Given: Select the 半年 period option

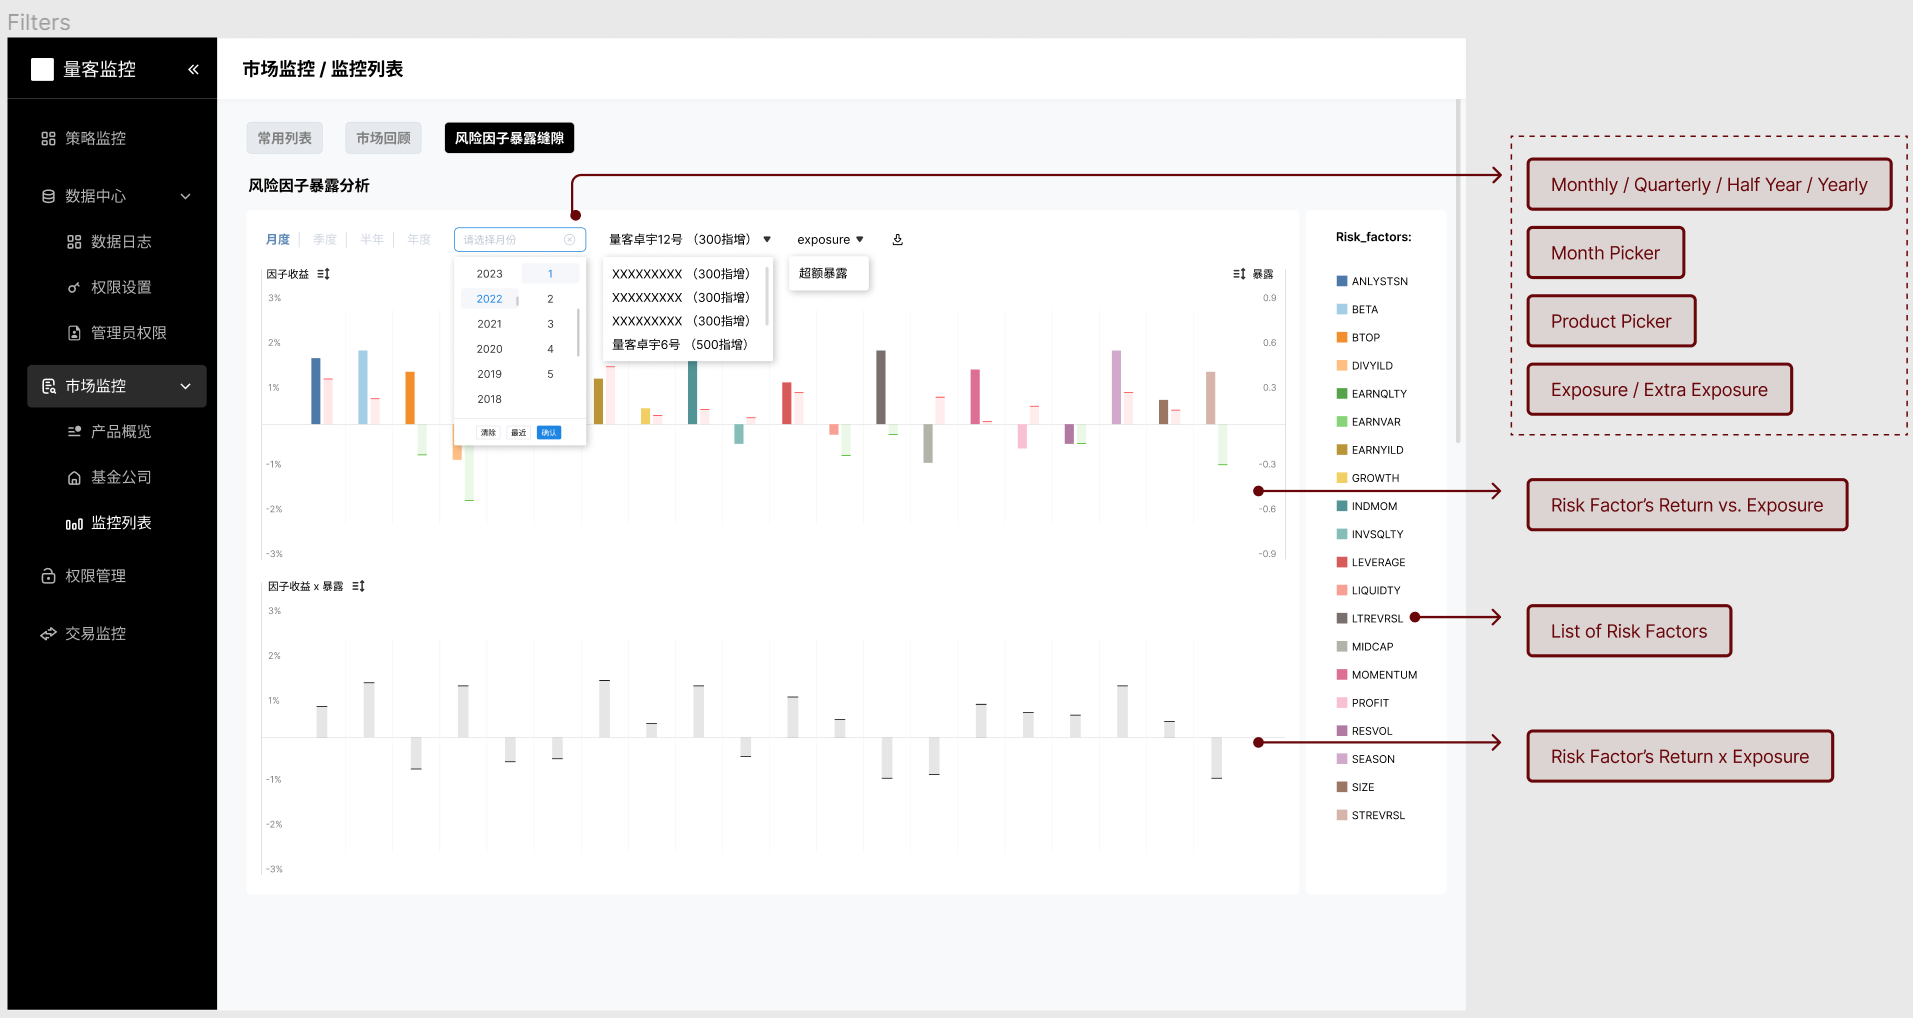Looking at the screenshot, I should point(372,240).
